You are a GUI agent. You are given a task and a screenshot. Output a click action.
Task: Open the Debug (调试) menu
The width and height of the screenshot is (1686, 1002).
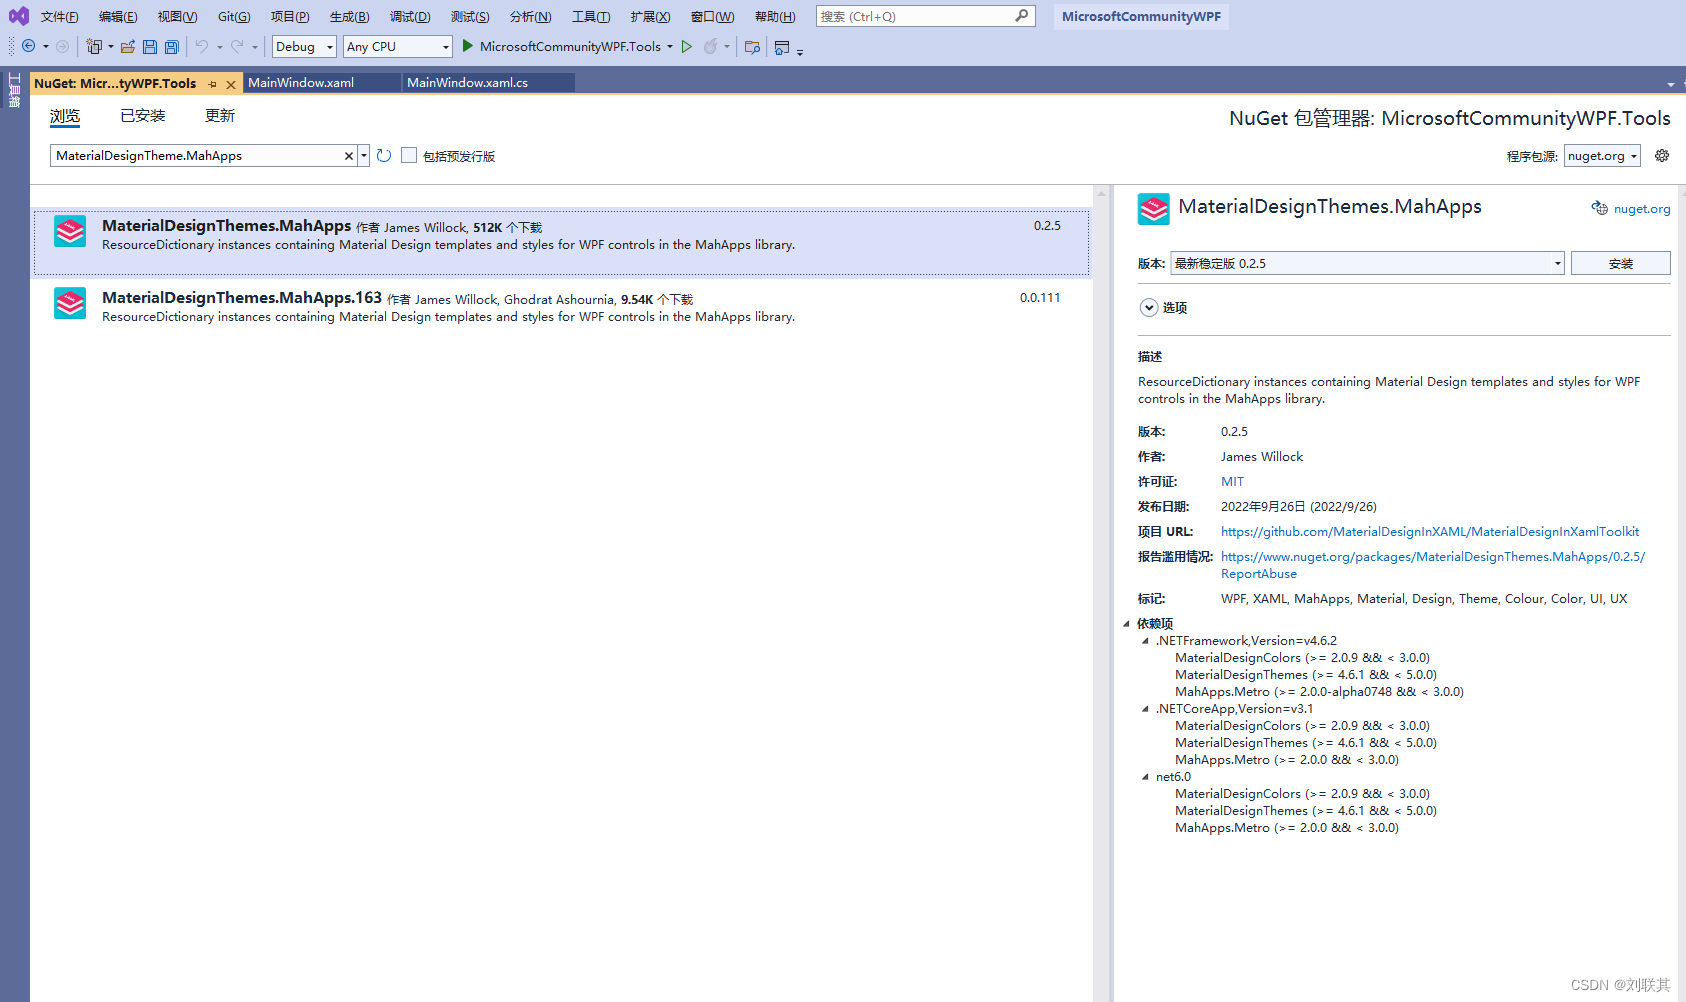point(410,16)
